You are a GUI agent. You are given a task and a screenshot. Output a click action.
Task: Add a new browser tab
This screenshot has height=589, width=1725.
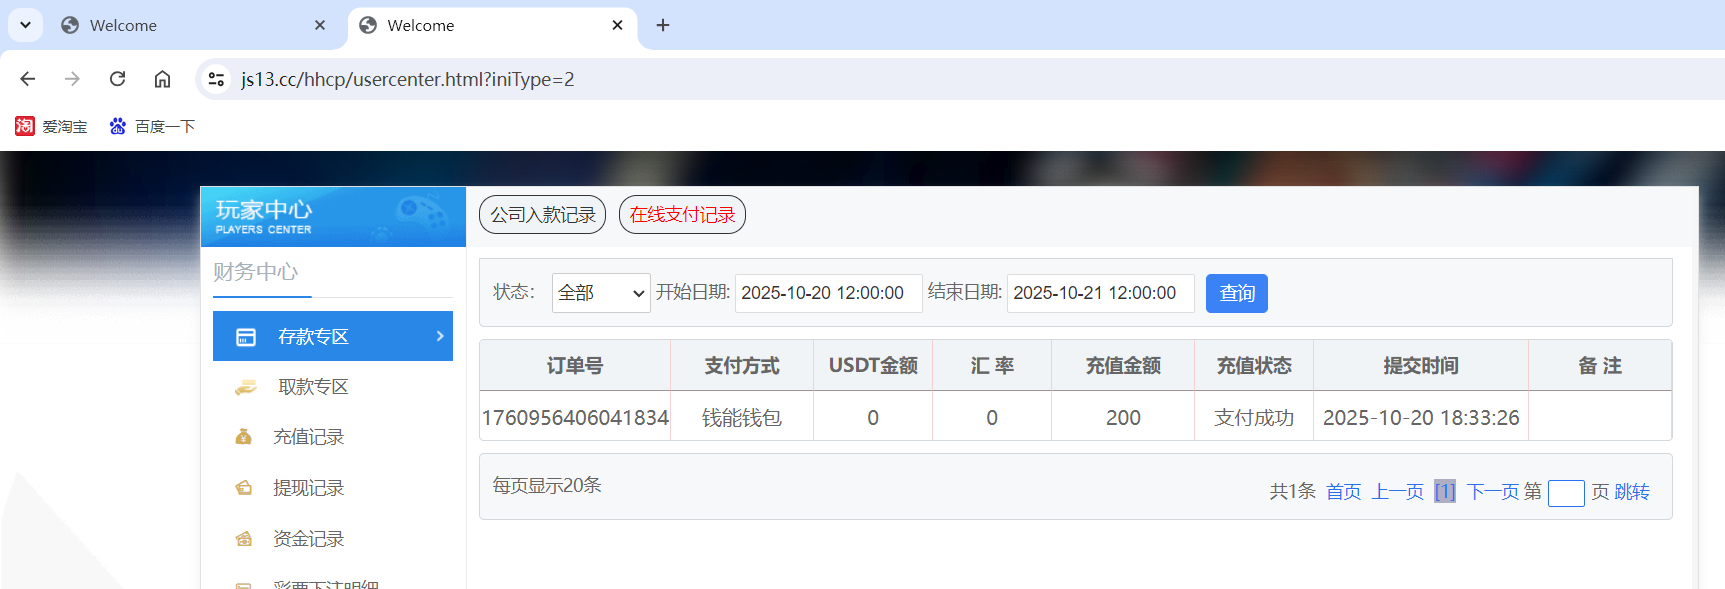(x=663, y=25)
